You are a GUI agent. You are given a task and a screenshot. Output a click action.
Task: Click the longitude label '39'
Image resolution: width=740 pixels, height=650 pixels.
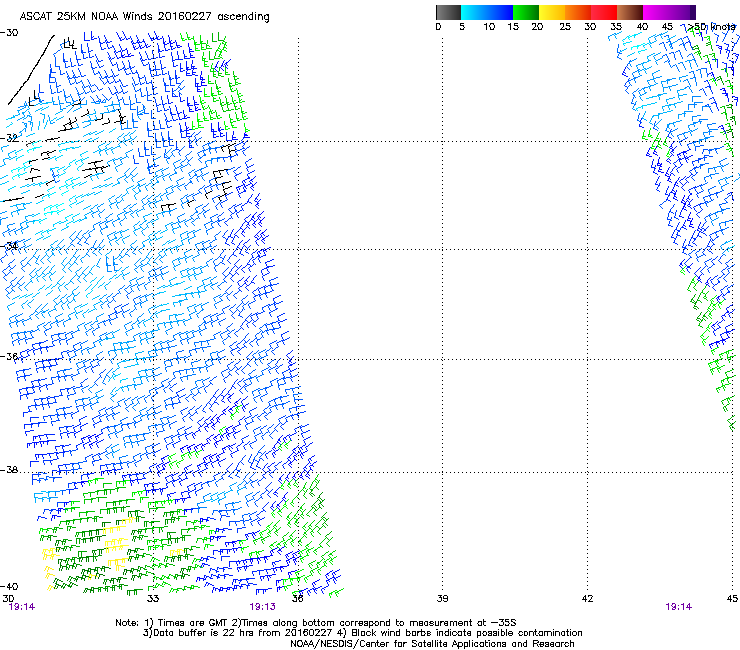(x=442, y=599)
